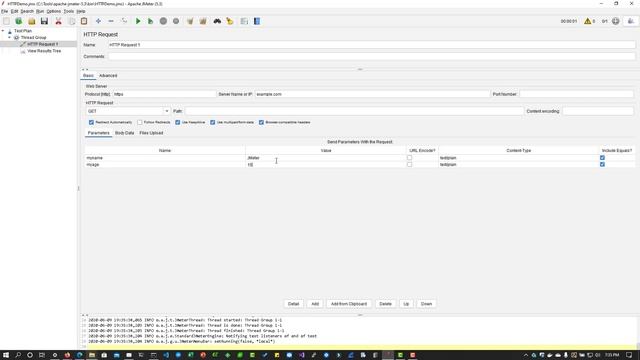Image resolution: width=640 pixels, height=360 pixels.
Task: Click the Up button
Action: pos(406,304)
